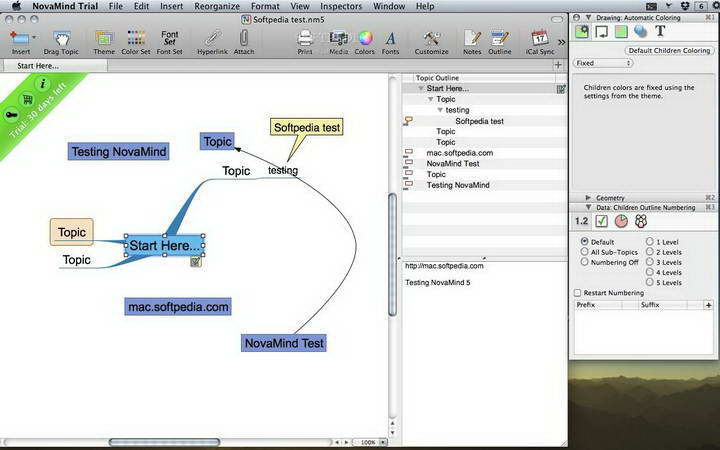Select Default numbering radio button

pos(584,242)
